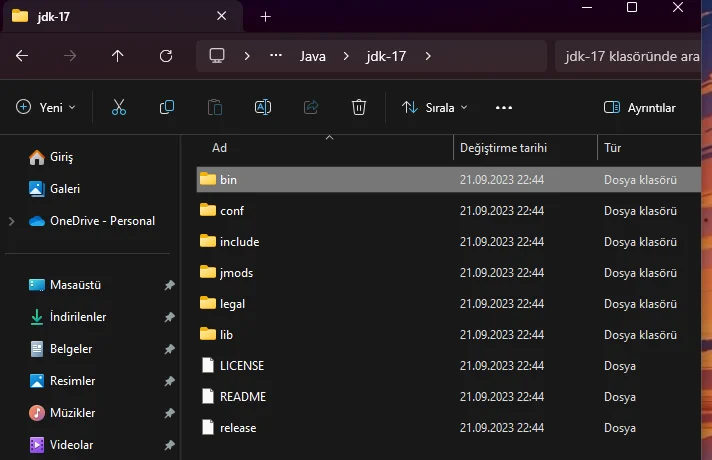
Task: Open Masaüstü desktop shortcut
Action: coord(64,285)
